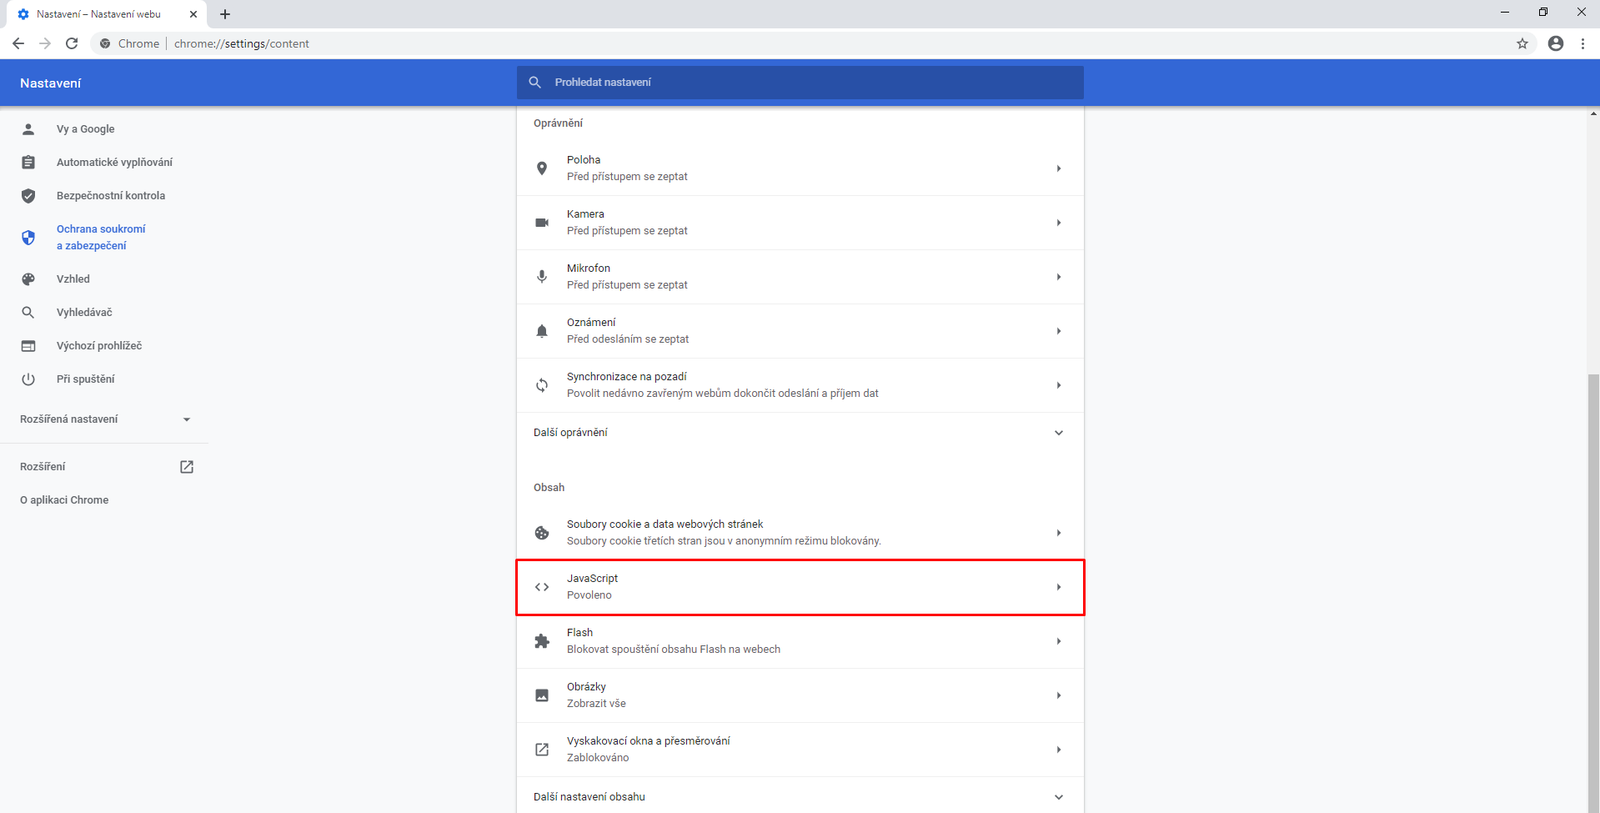Open the Chrome profile avatar icon
This screenshot has width=1600, height=813.
pyautogui.click(x=1555, y=44)
